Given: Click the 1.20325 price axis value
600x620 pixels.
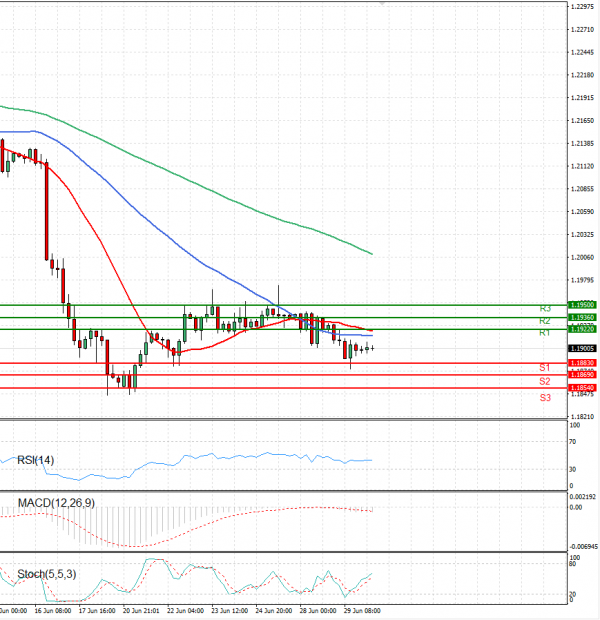Looking at the screenshot, I should [583, 235].
